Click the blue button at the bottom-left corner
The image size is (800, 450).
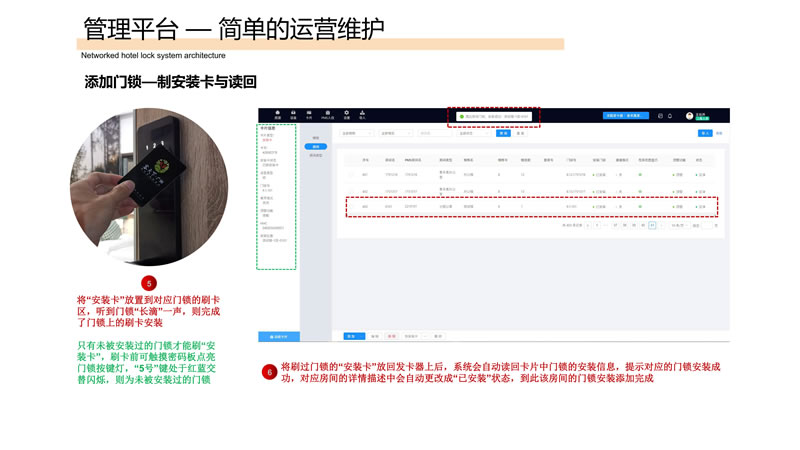279,337
